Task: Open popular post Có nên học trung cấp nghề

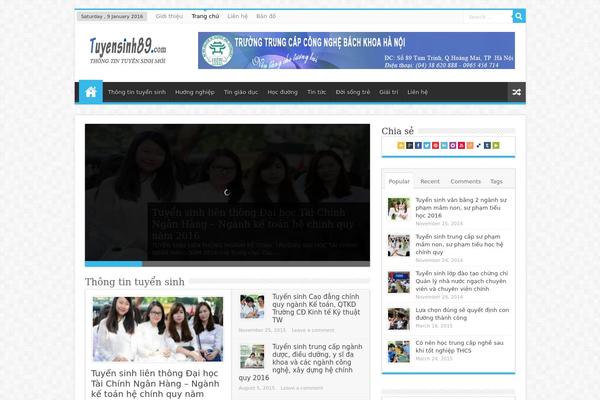Action: [x=459, y=347]
